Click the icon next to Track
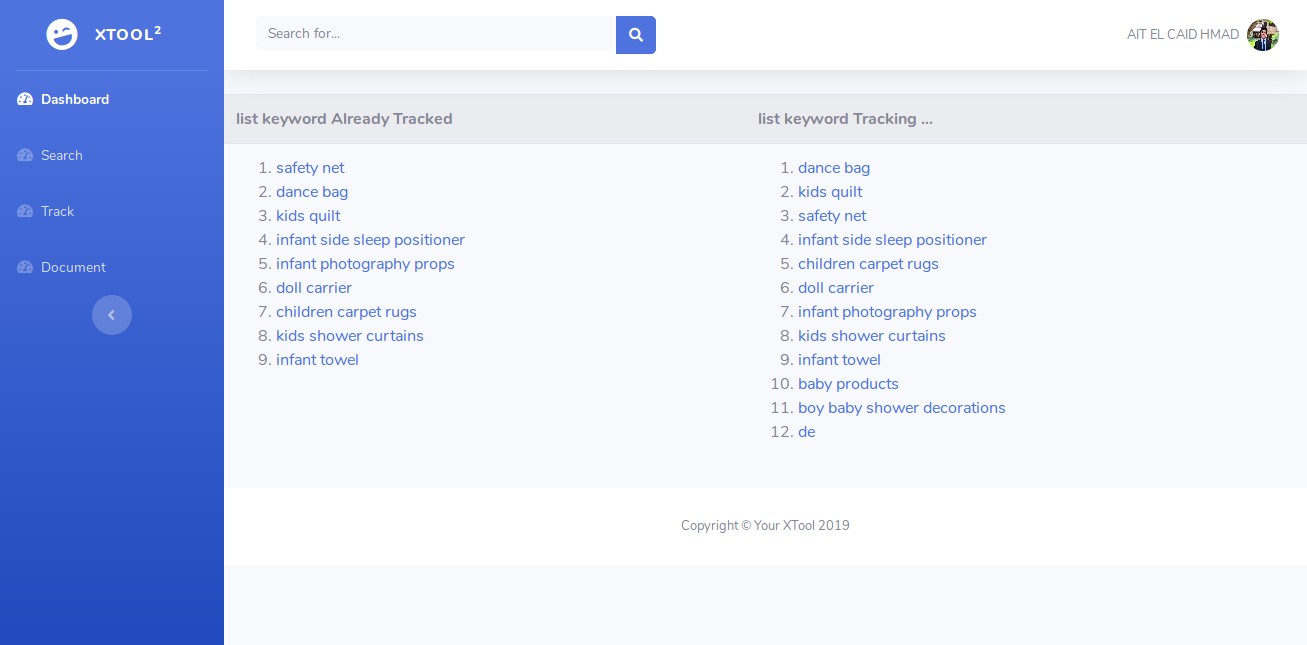This screenshot has width=1307, height=645. click(x=25, y=212)
